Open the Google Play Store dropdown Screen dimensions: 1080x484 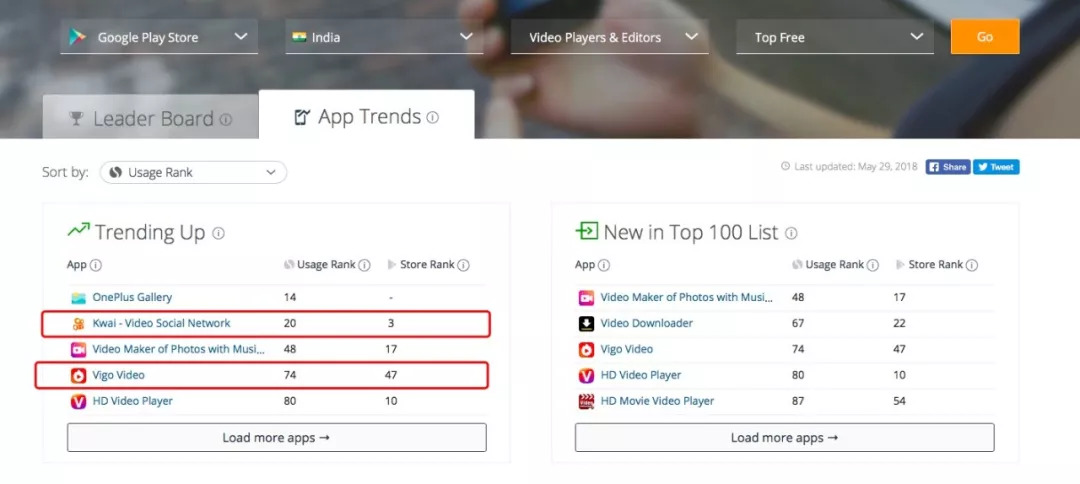pyautogui.click(x=159, y=36)
